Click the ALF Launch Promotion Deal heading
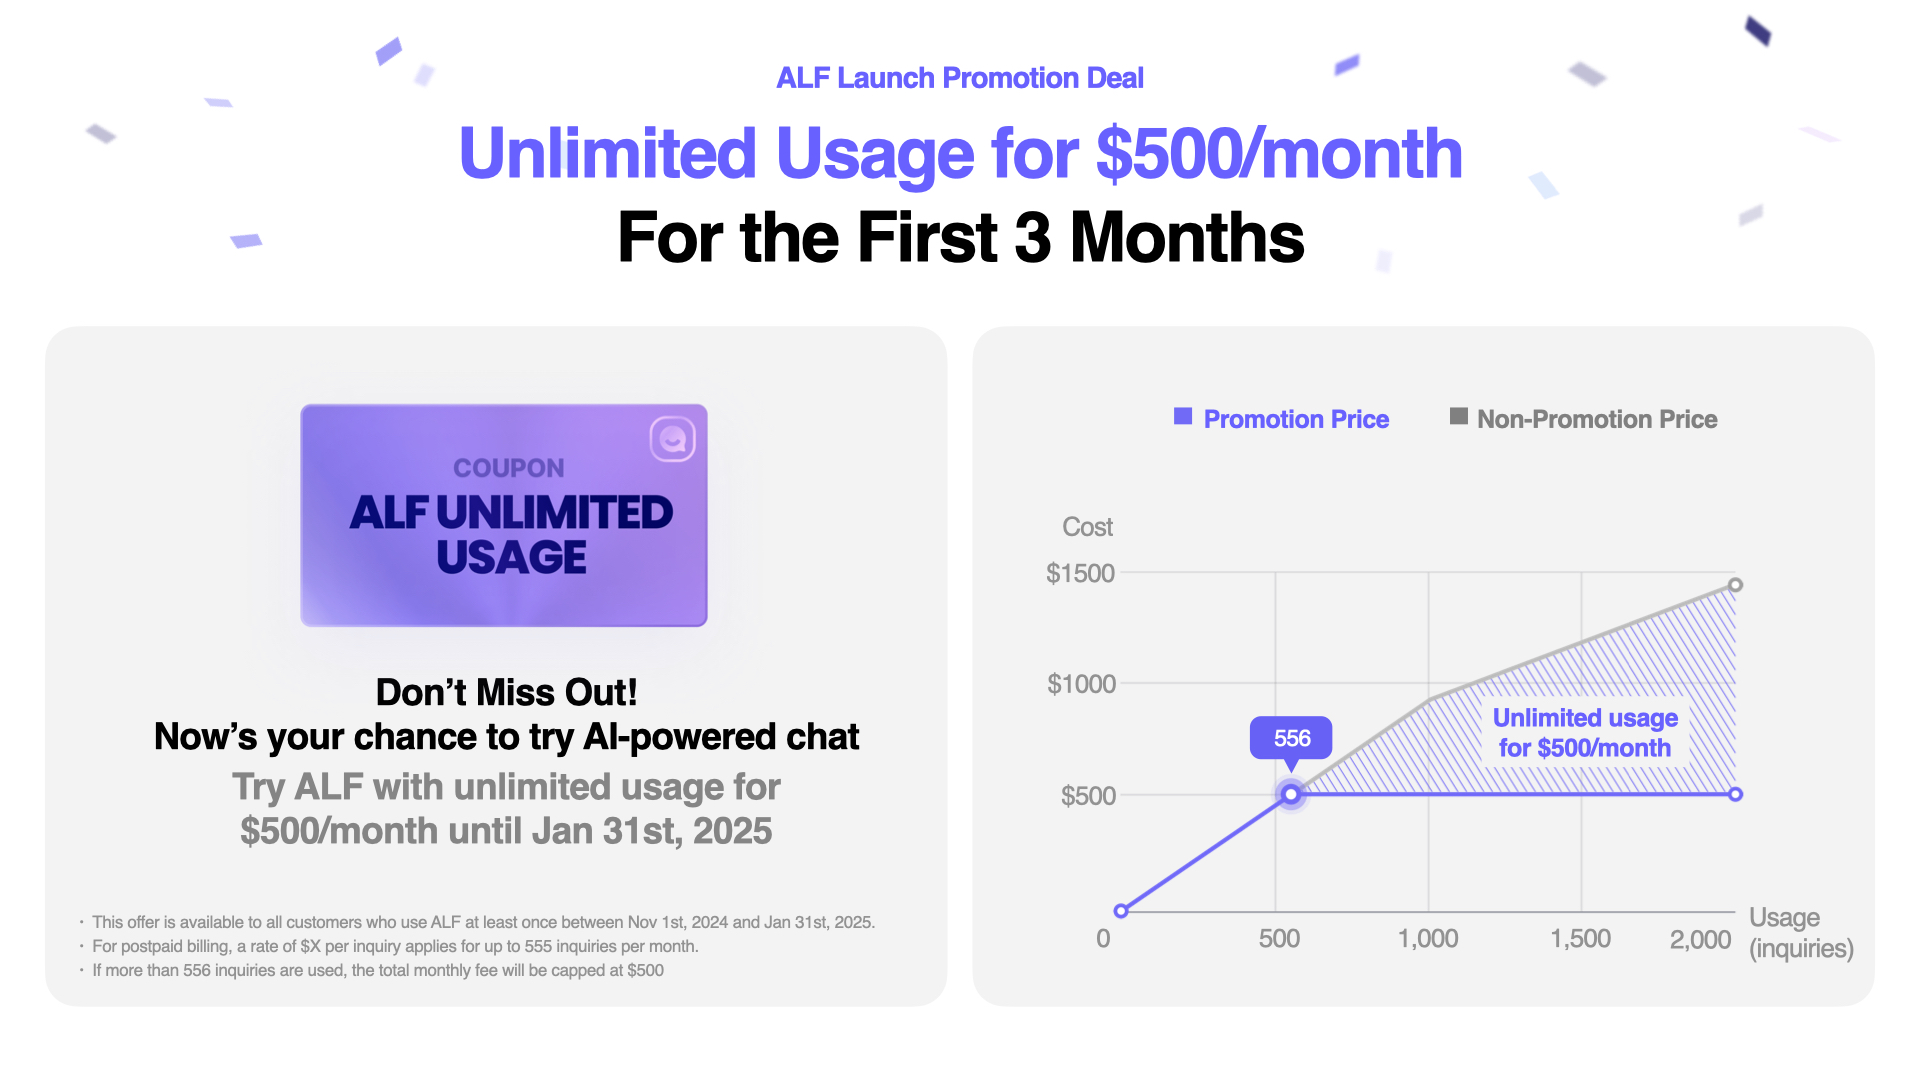The image size is (1920, 1080). pyautogui.click(x=960, y=78)
